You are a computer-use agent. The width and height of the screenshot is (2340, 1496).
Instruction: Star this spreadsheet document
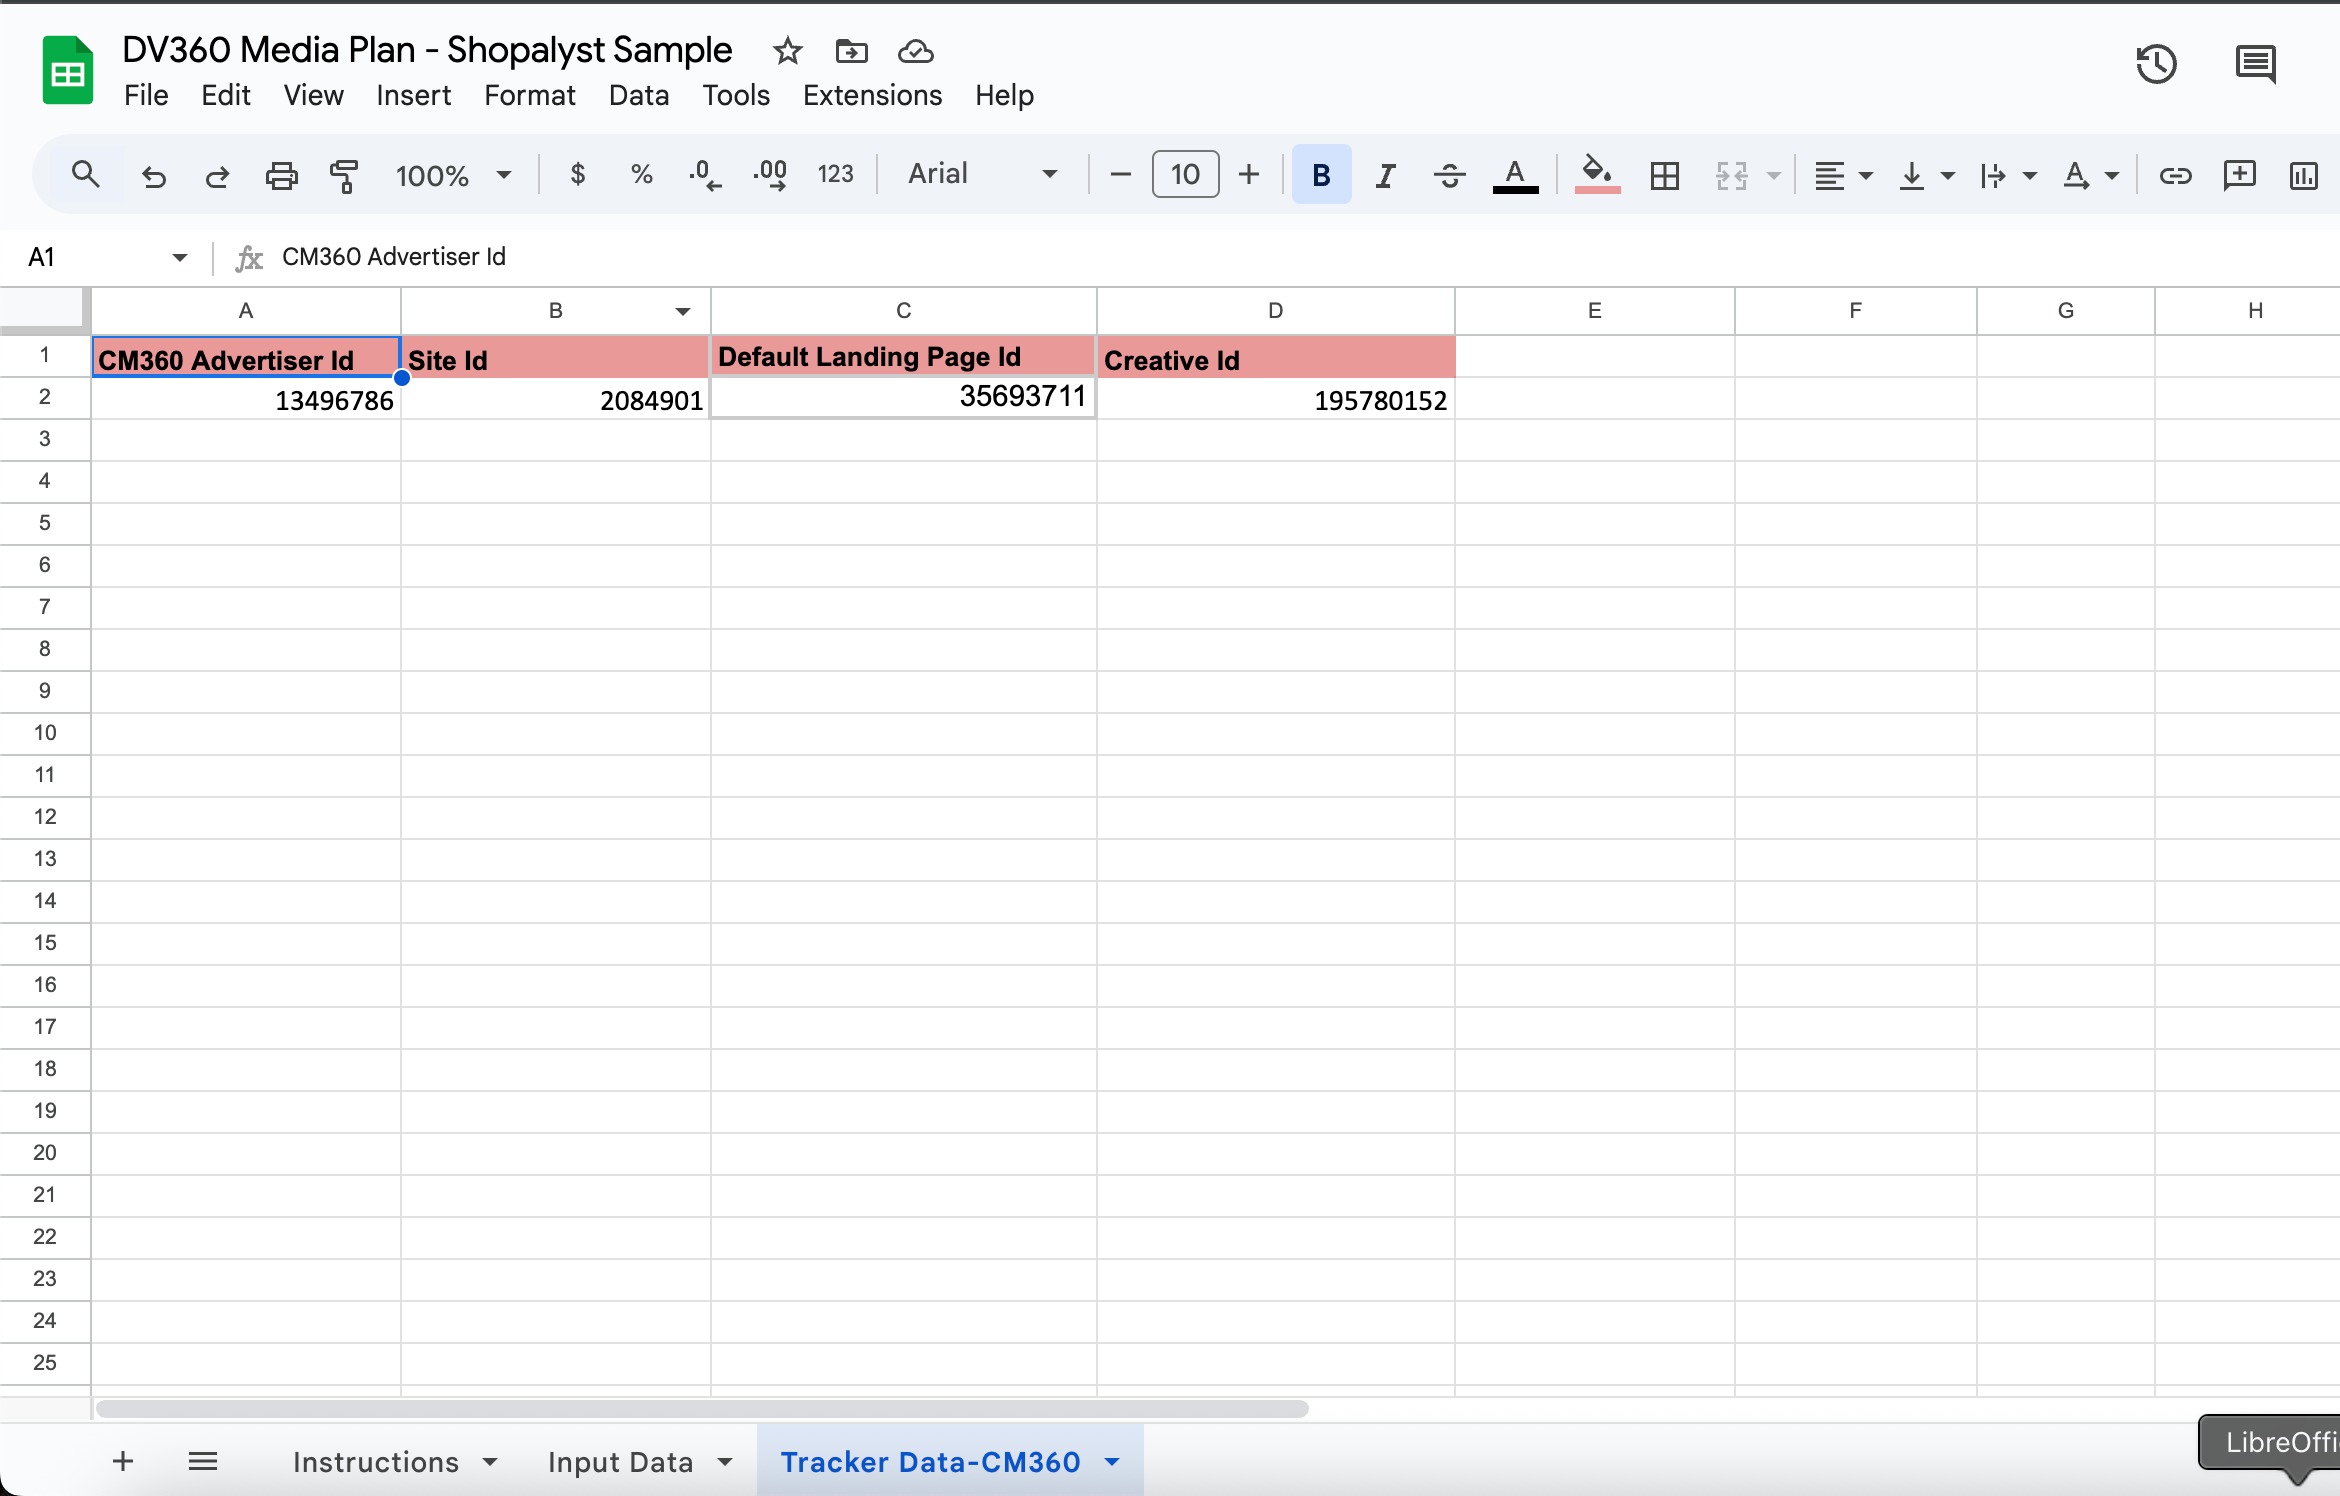coord(788,51)
